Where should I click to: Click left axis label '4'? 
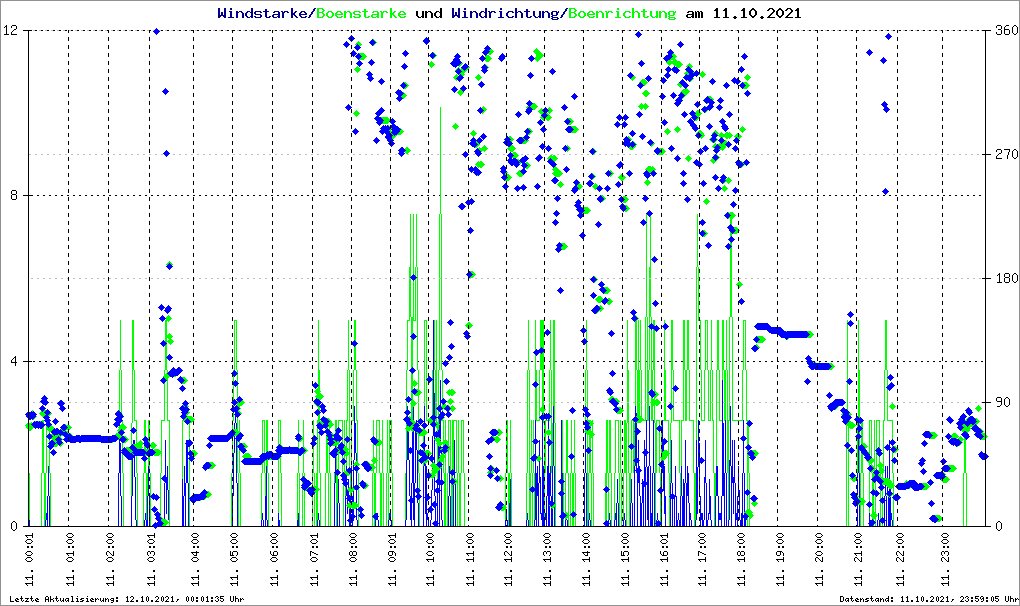[13, 361]
